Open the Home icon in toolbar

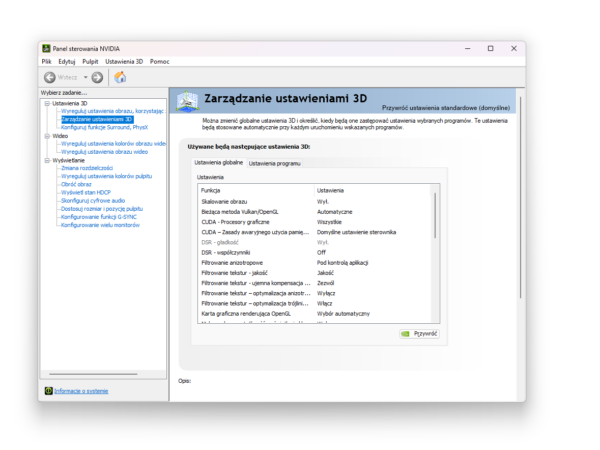click(x=120, y=77)
